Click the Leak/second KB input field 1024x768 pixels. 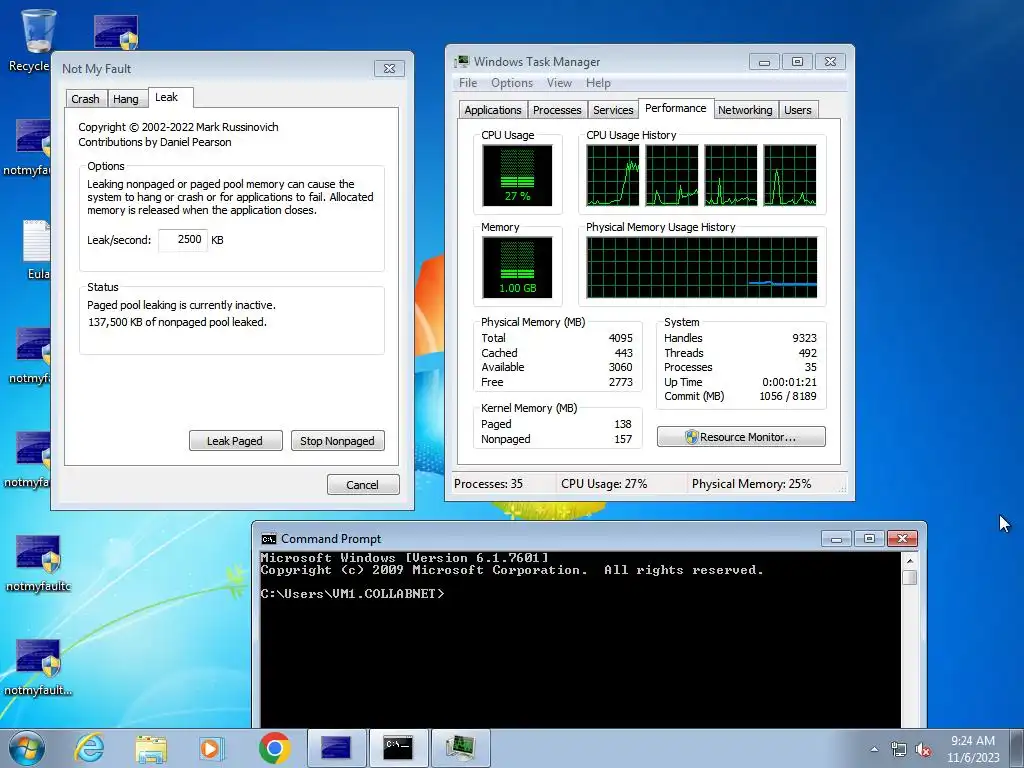tap(183, 240)
